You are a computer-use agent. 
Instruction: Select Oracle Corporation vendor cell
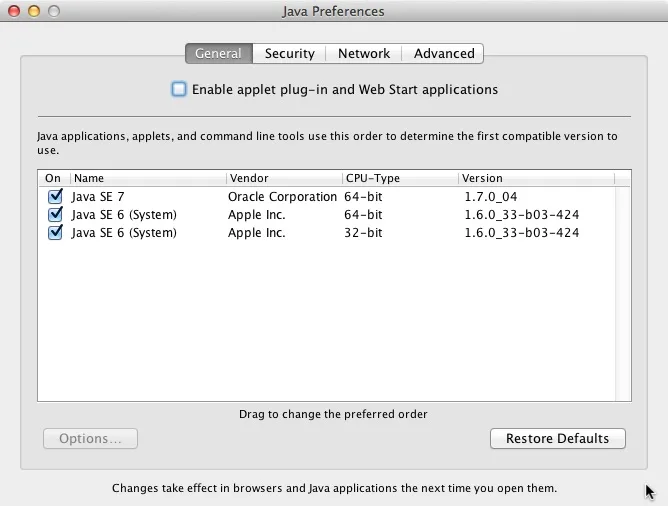pyautogui.click(x=282, y=196)
